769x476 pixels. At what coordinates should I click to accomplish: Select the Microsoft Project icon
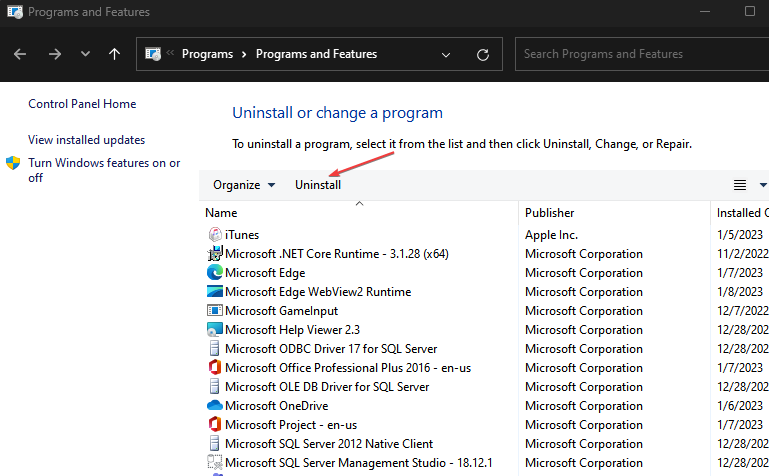click(x=214, y=425)
